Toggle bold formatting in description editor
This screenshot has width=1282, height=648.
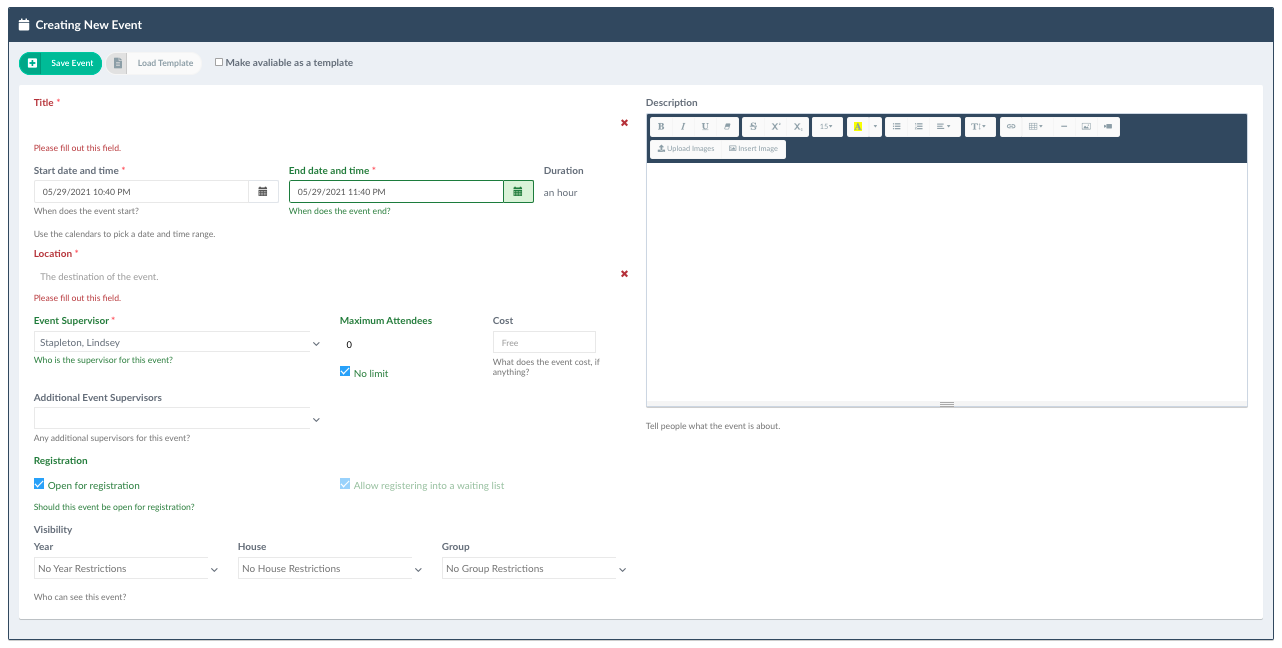(661, 127)
